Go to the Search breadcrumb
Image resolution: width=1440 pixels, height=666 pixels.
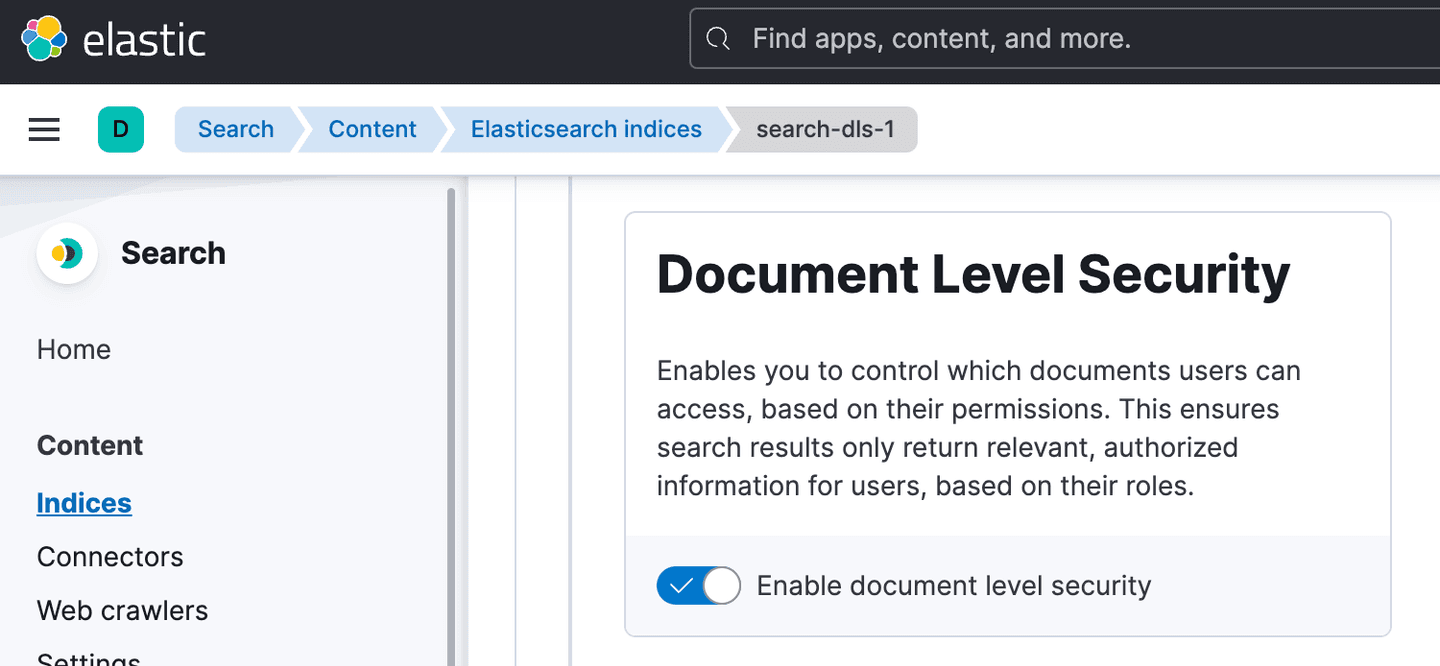235,130
